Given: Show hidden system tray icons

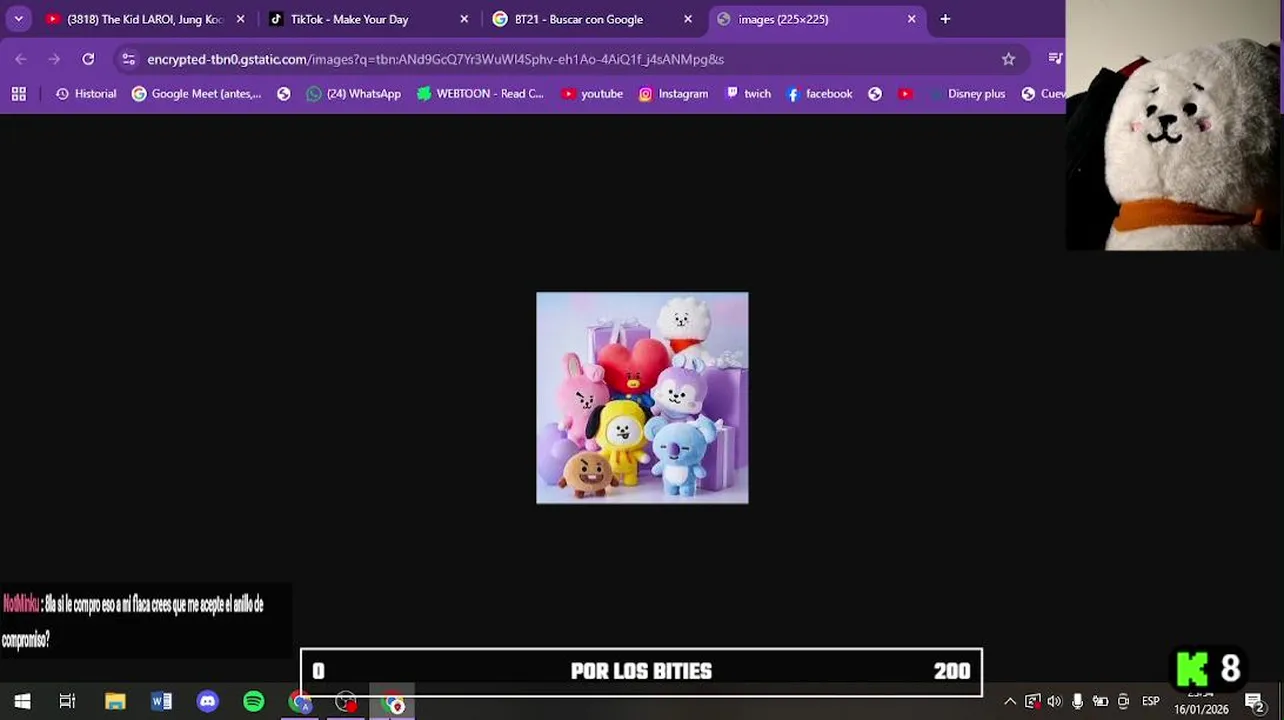Looking at the screenshot, I should tap(1010, 702).
